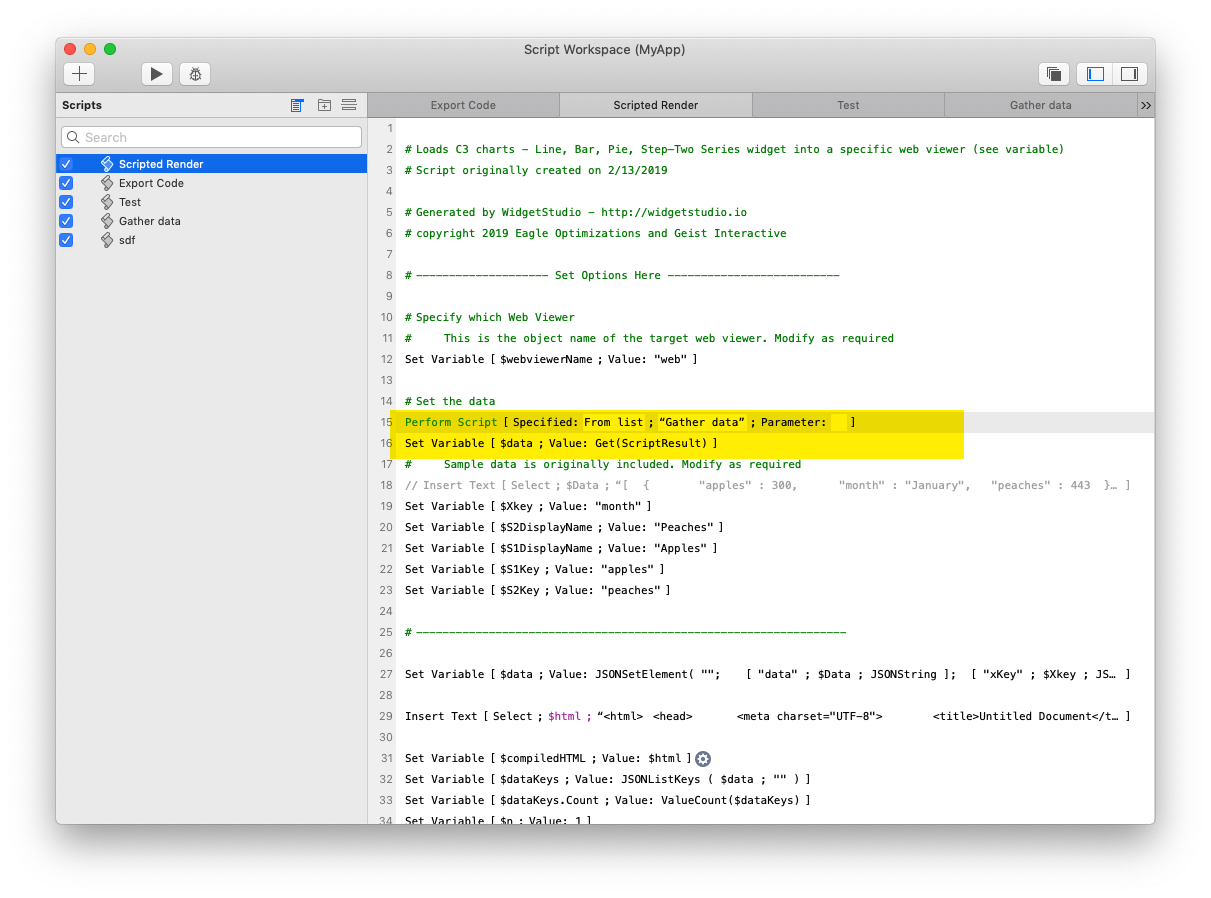The image size is (1211, 898).
Task: Click script icon beside Export Code
Action: coord(107,183)
